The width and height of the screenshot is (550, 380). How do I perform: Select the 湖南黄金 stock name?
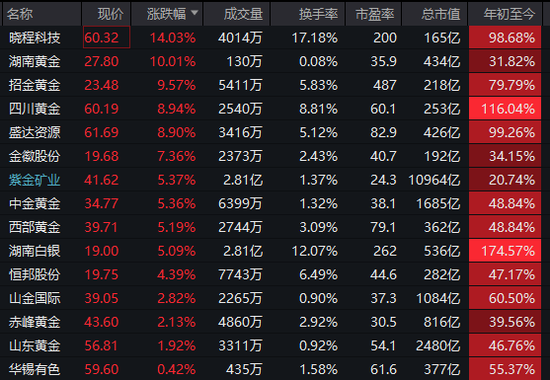coord(34,61)
